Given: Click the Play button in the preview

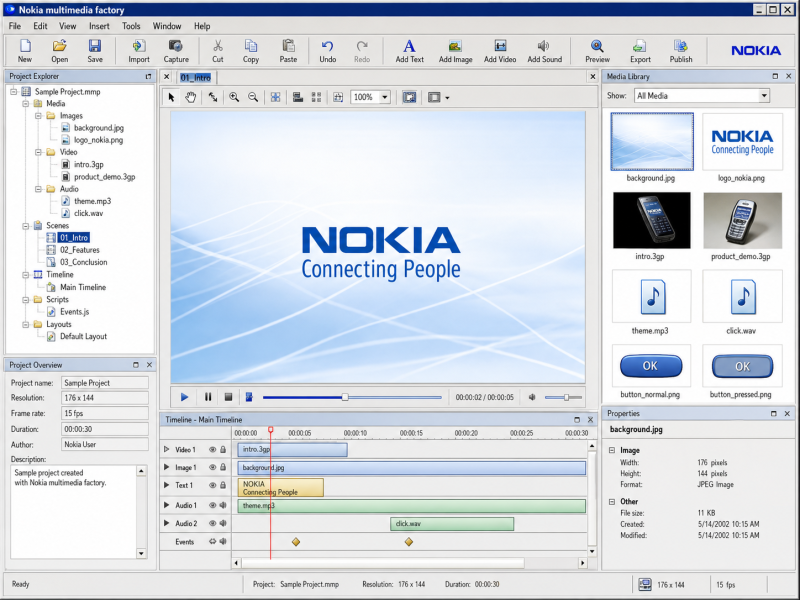Looking at the screenshot, I should click(184, 397).
